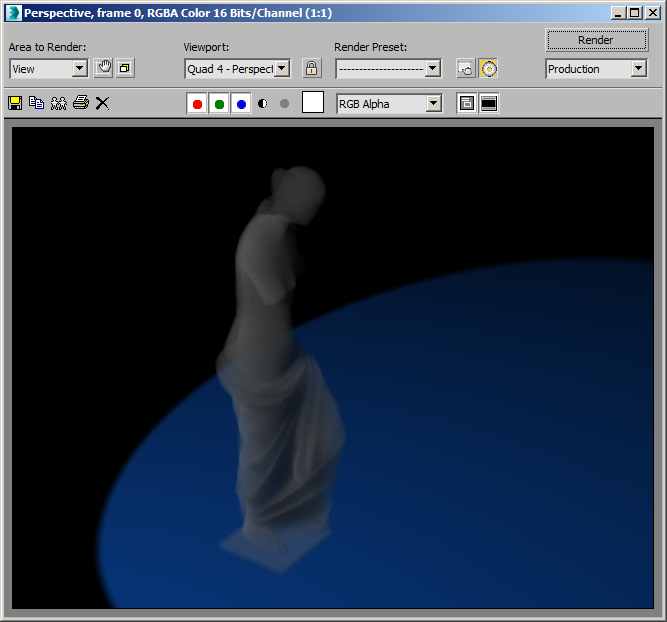The height and width of the screenshot is (622, 667).
Task: Toggle the red channel display
Action: pyautogui.click(x=197, y=103)
